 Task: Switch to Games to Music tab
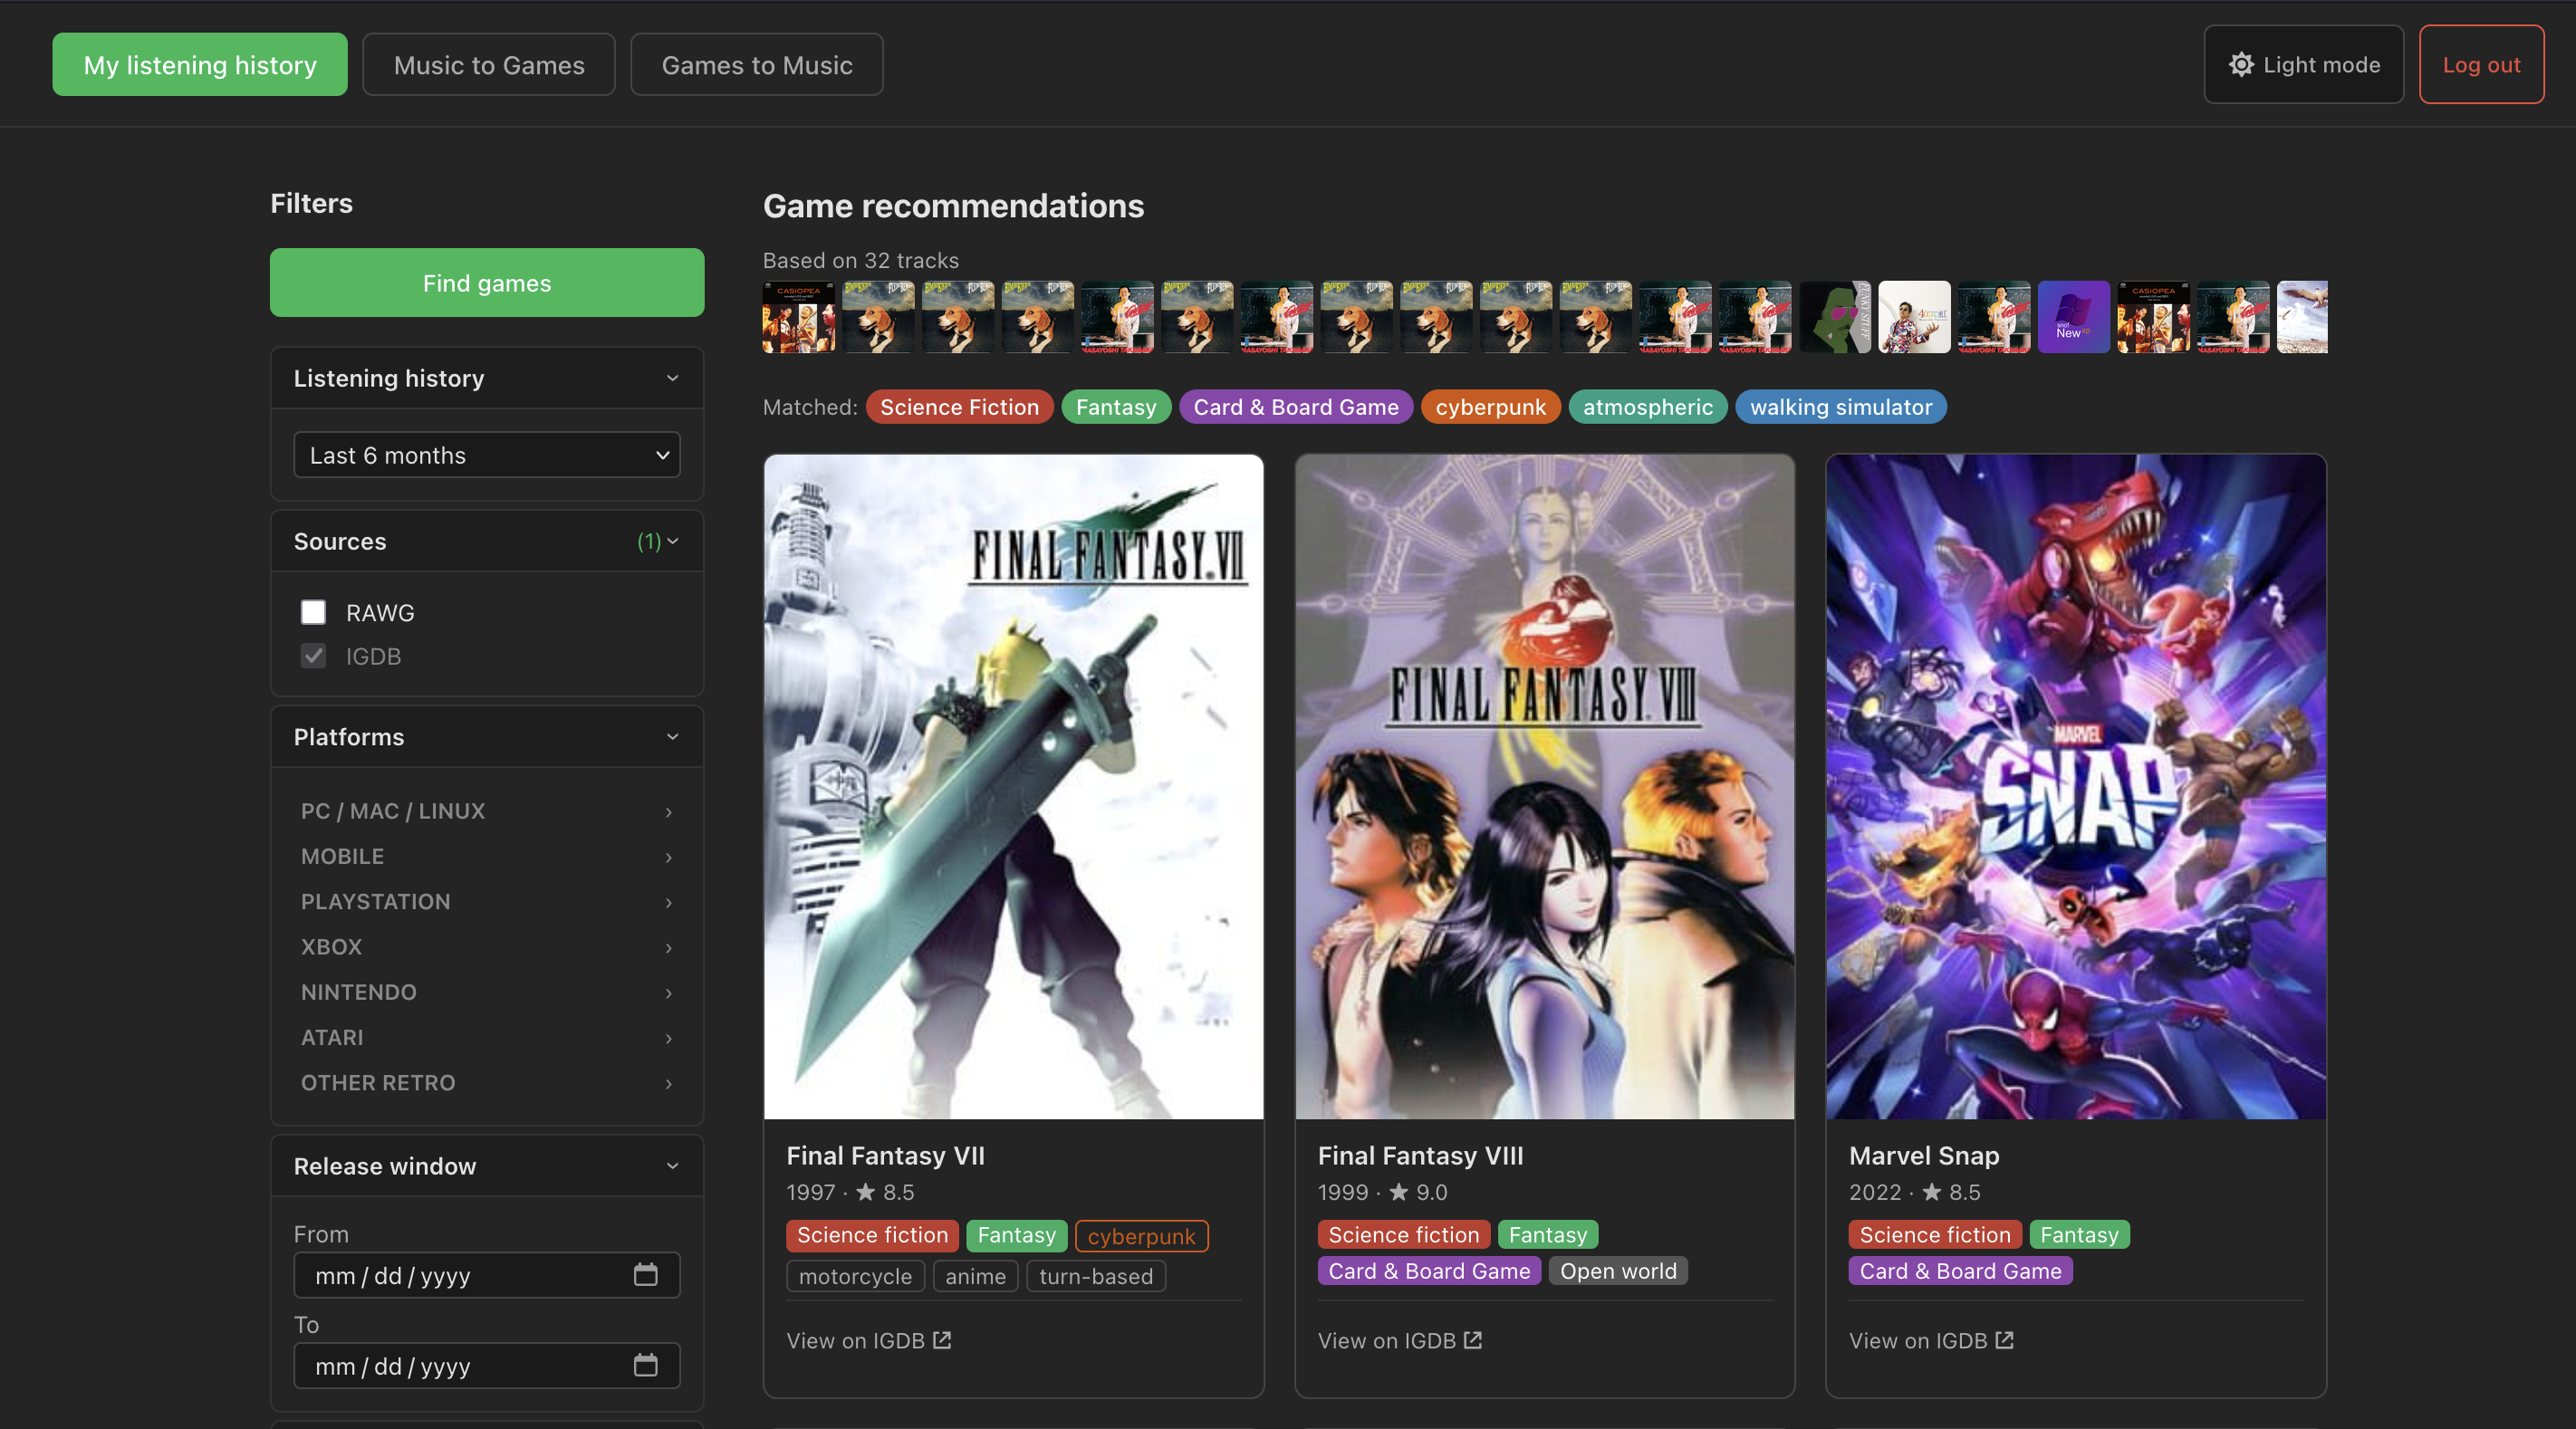coord(757,64)
